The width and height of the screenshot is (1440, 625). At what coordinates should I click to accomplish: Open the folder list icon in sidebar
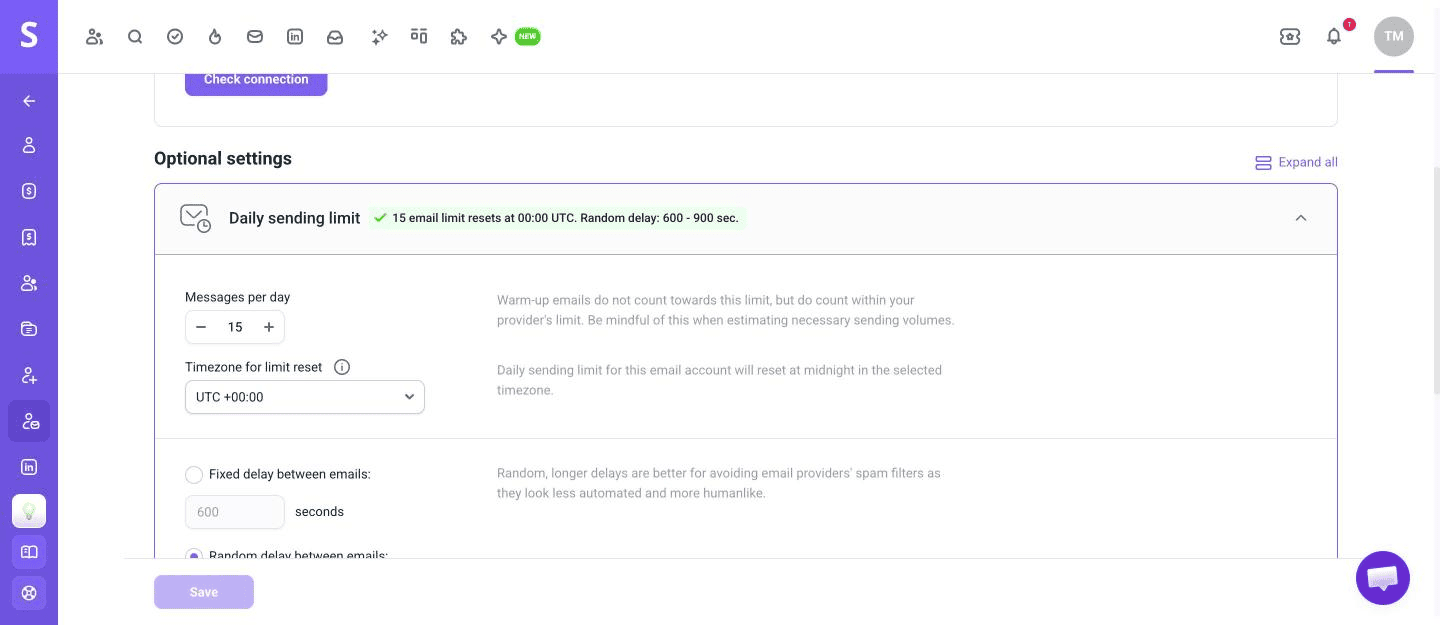tap(29, 329)
